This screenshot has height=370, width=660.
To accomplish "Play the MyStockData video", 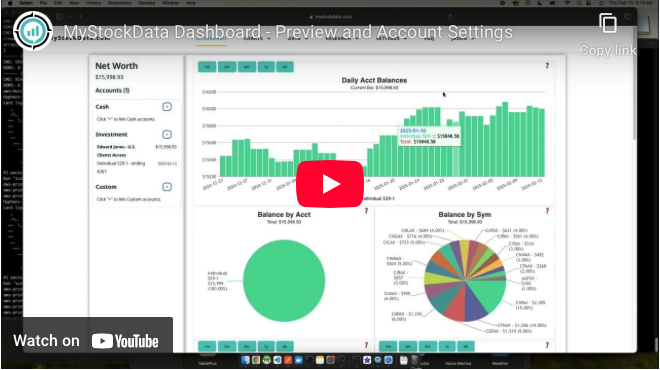I will [330, 184].
